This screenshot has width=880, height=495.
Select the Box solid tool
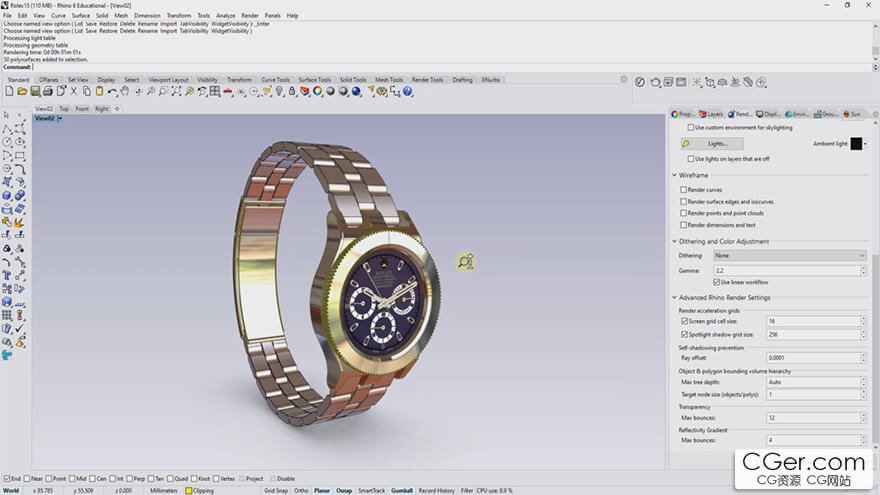point(7,195)
